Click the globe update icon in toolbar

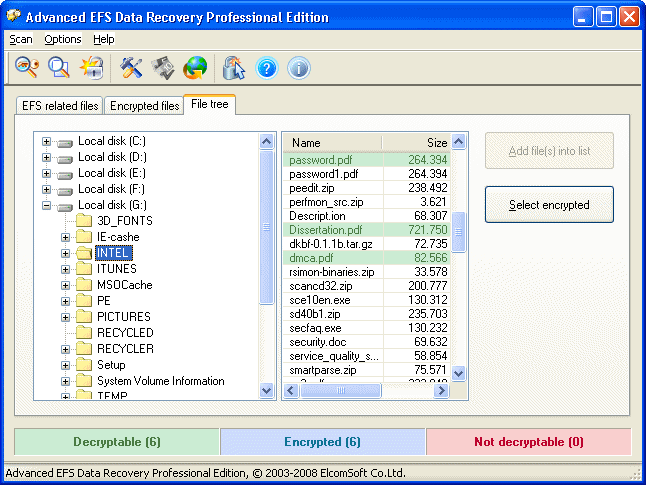(196, 67)
